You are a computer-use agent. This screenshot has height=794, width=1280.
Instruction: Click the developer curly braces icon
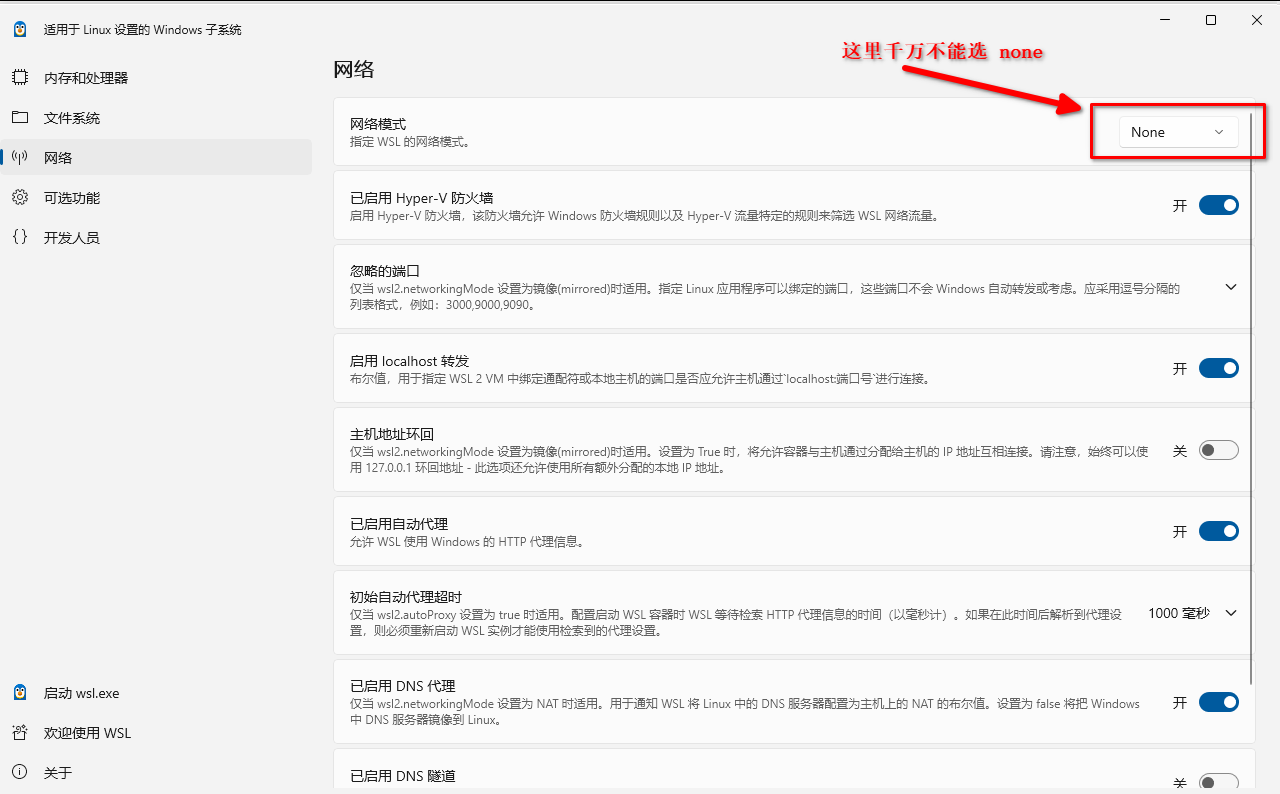click(20, 237)
